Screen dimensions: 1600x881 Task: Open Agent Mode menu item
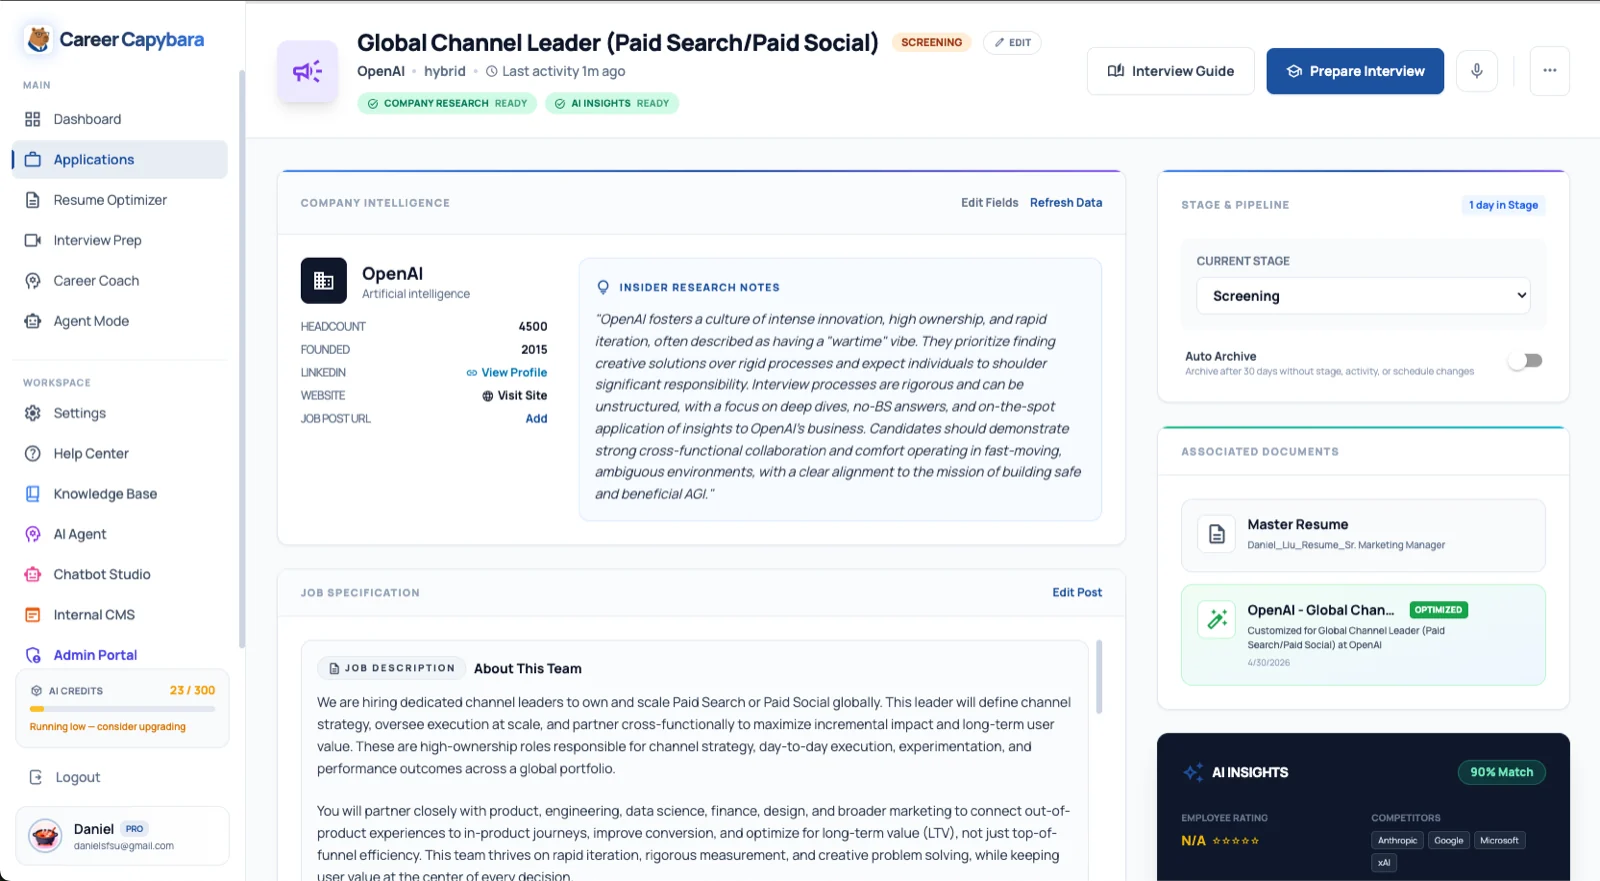[x=120, y=321]
